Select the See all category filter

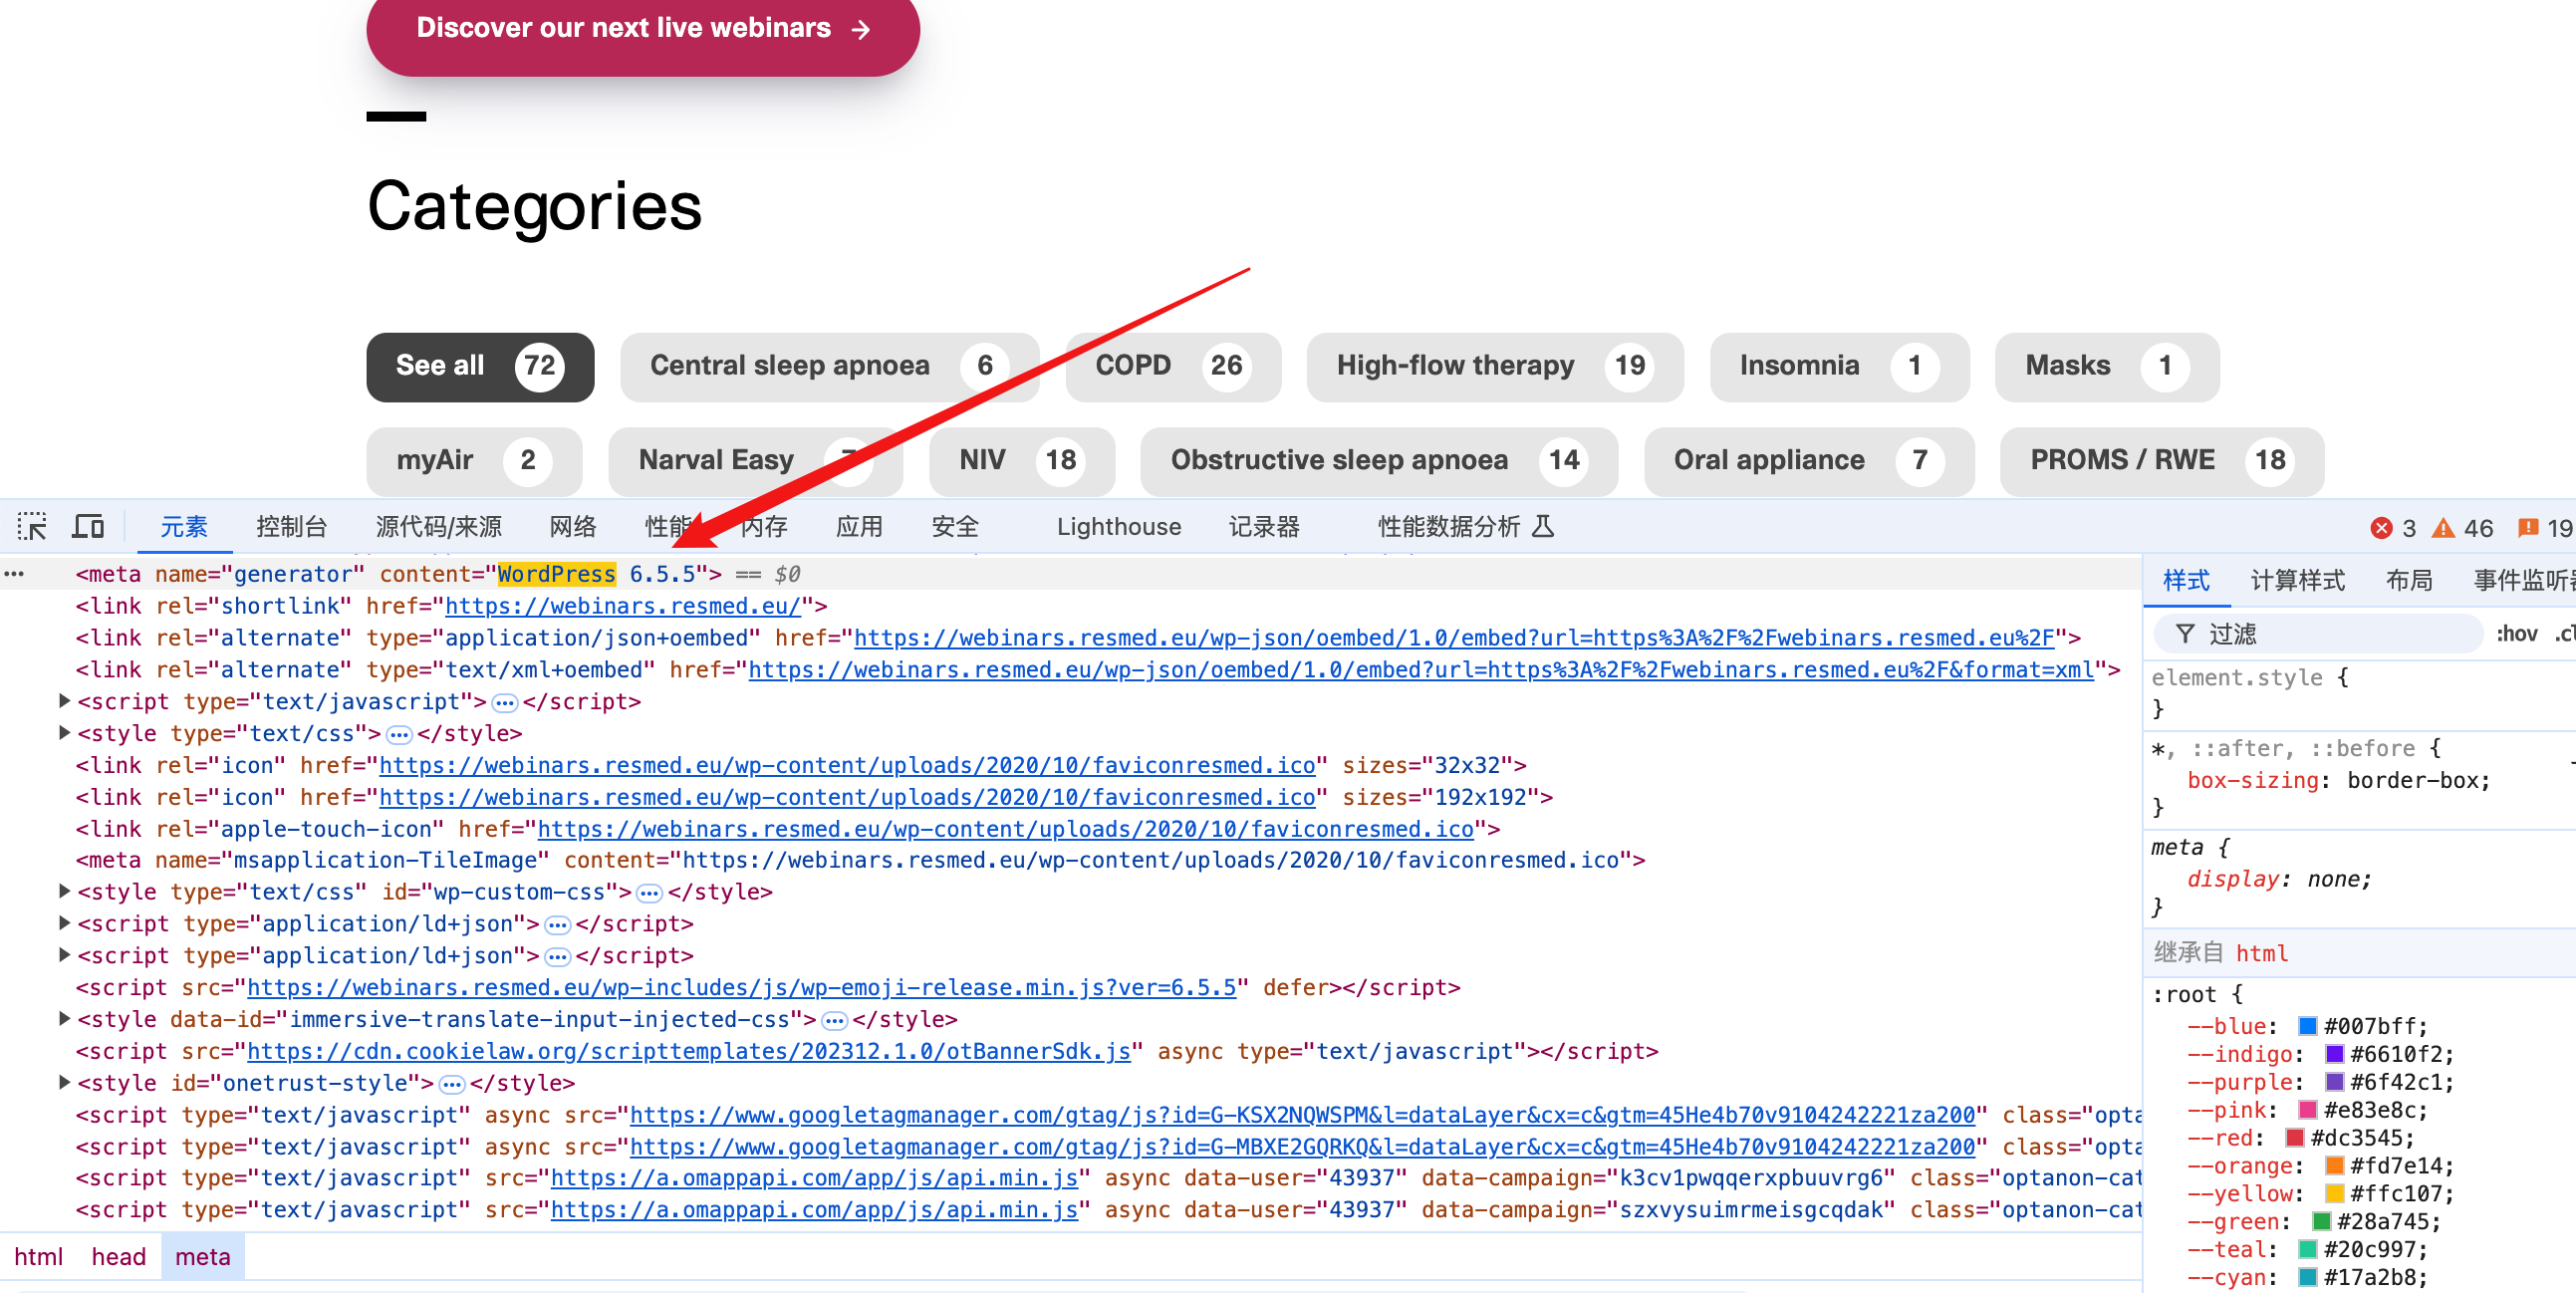click(x=480, y=366)
